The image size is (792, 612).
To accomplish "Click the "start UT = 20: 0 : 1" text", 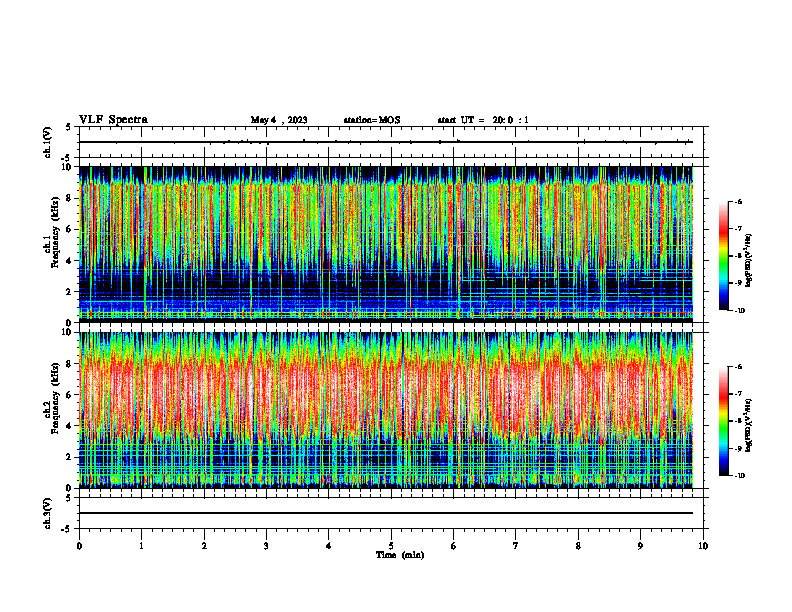I will pyautogui.click(x=483, y=120).
